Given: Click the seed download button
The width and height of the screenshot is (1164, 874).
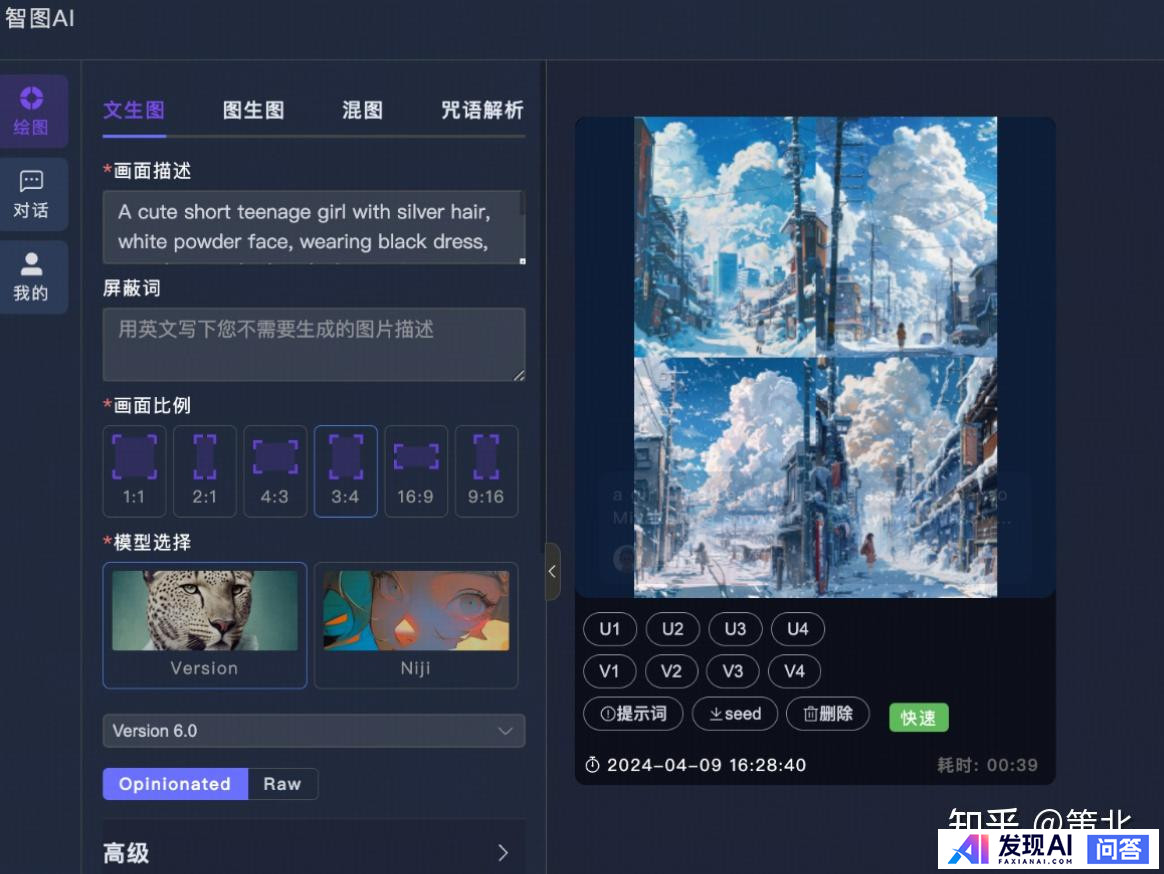Looking at the screenshot, I should 734,714.
